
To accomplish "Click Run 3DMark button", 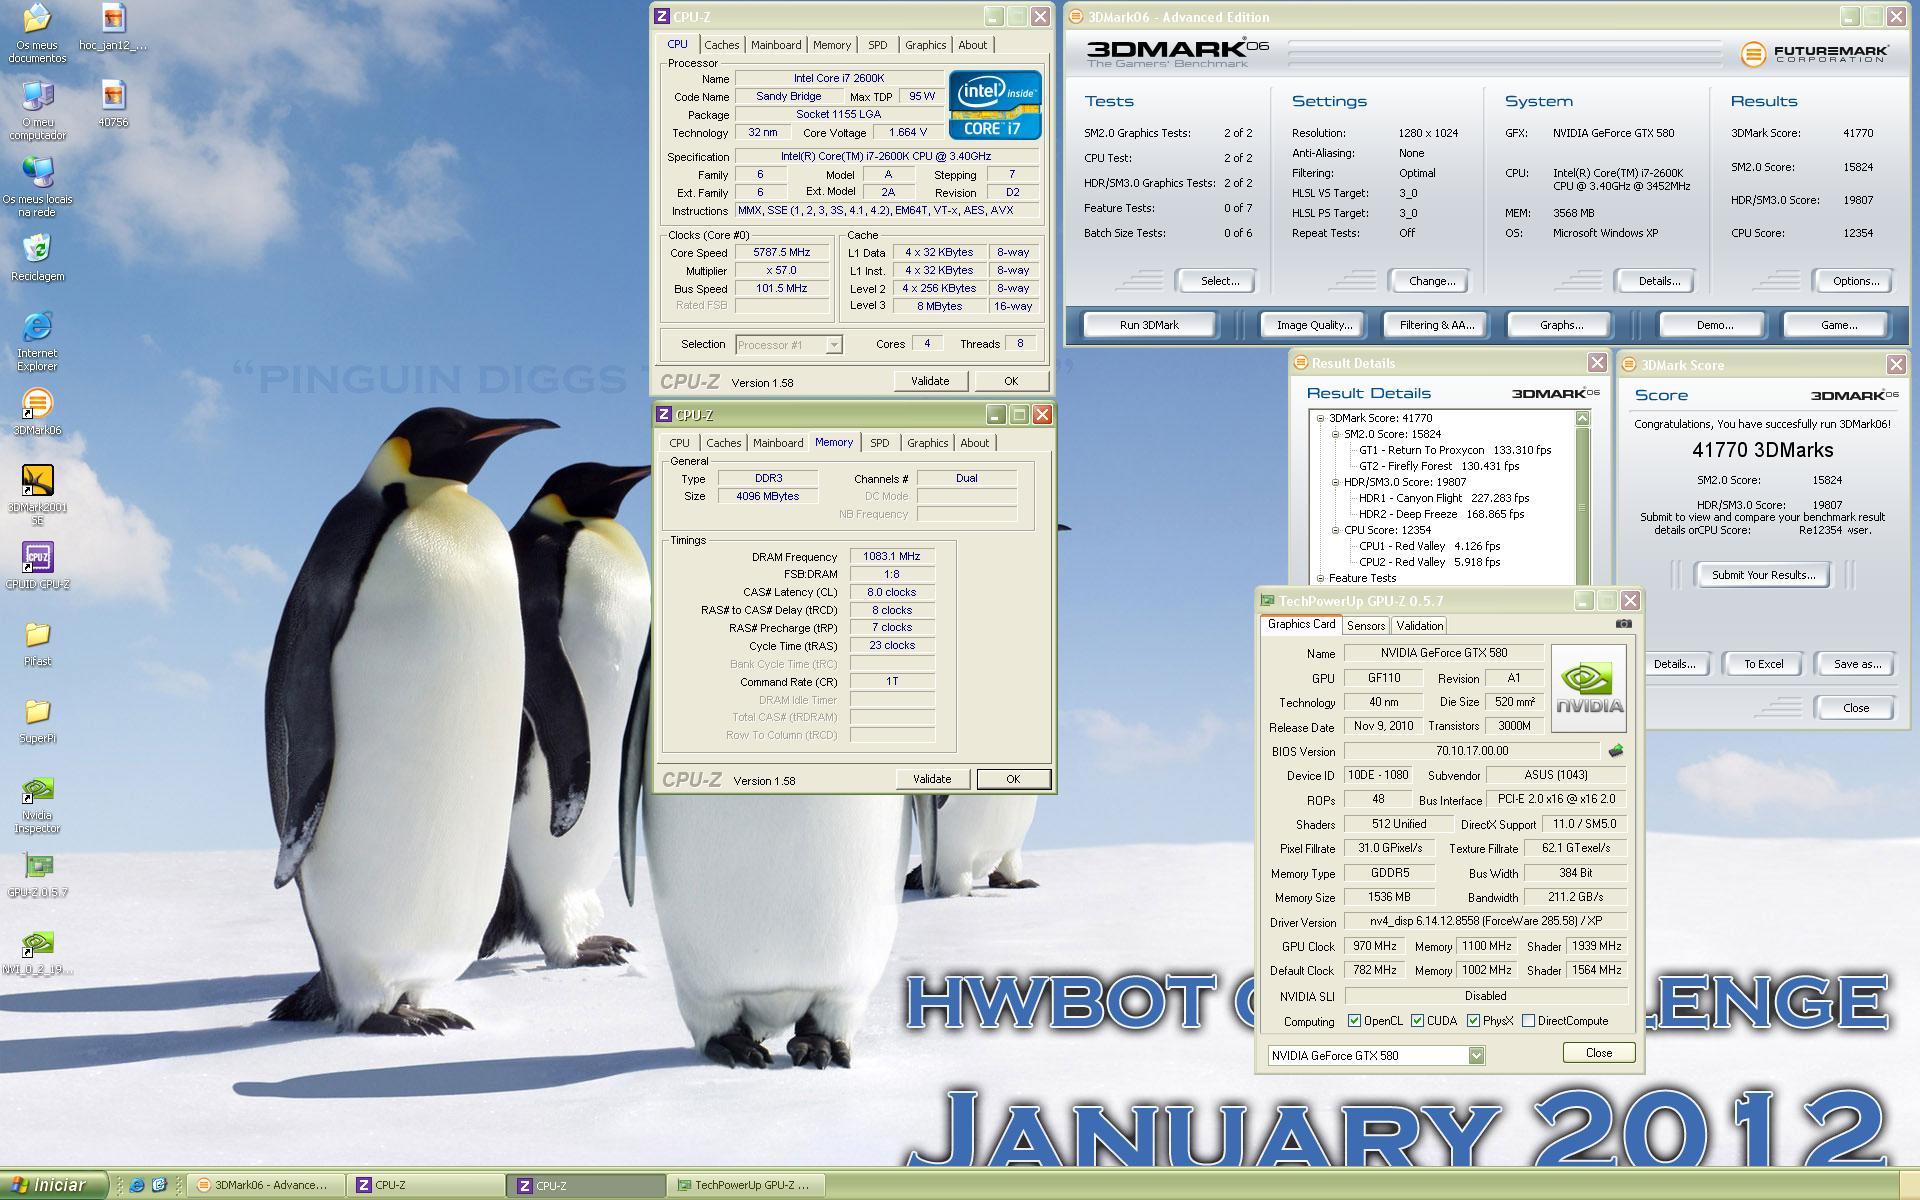I will tap(1149, 325).
